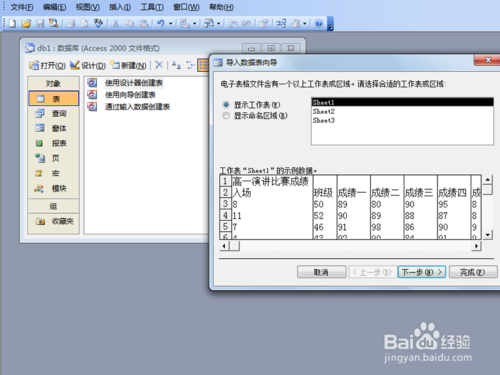The height and width of the screenshot is (375, 500).
Task: Select 收藏夹 in the groups panel
Action: [x=54, y=221]
